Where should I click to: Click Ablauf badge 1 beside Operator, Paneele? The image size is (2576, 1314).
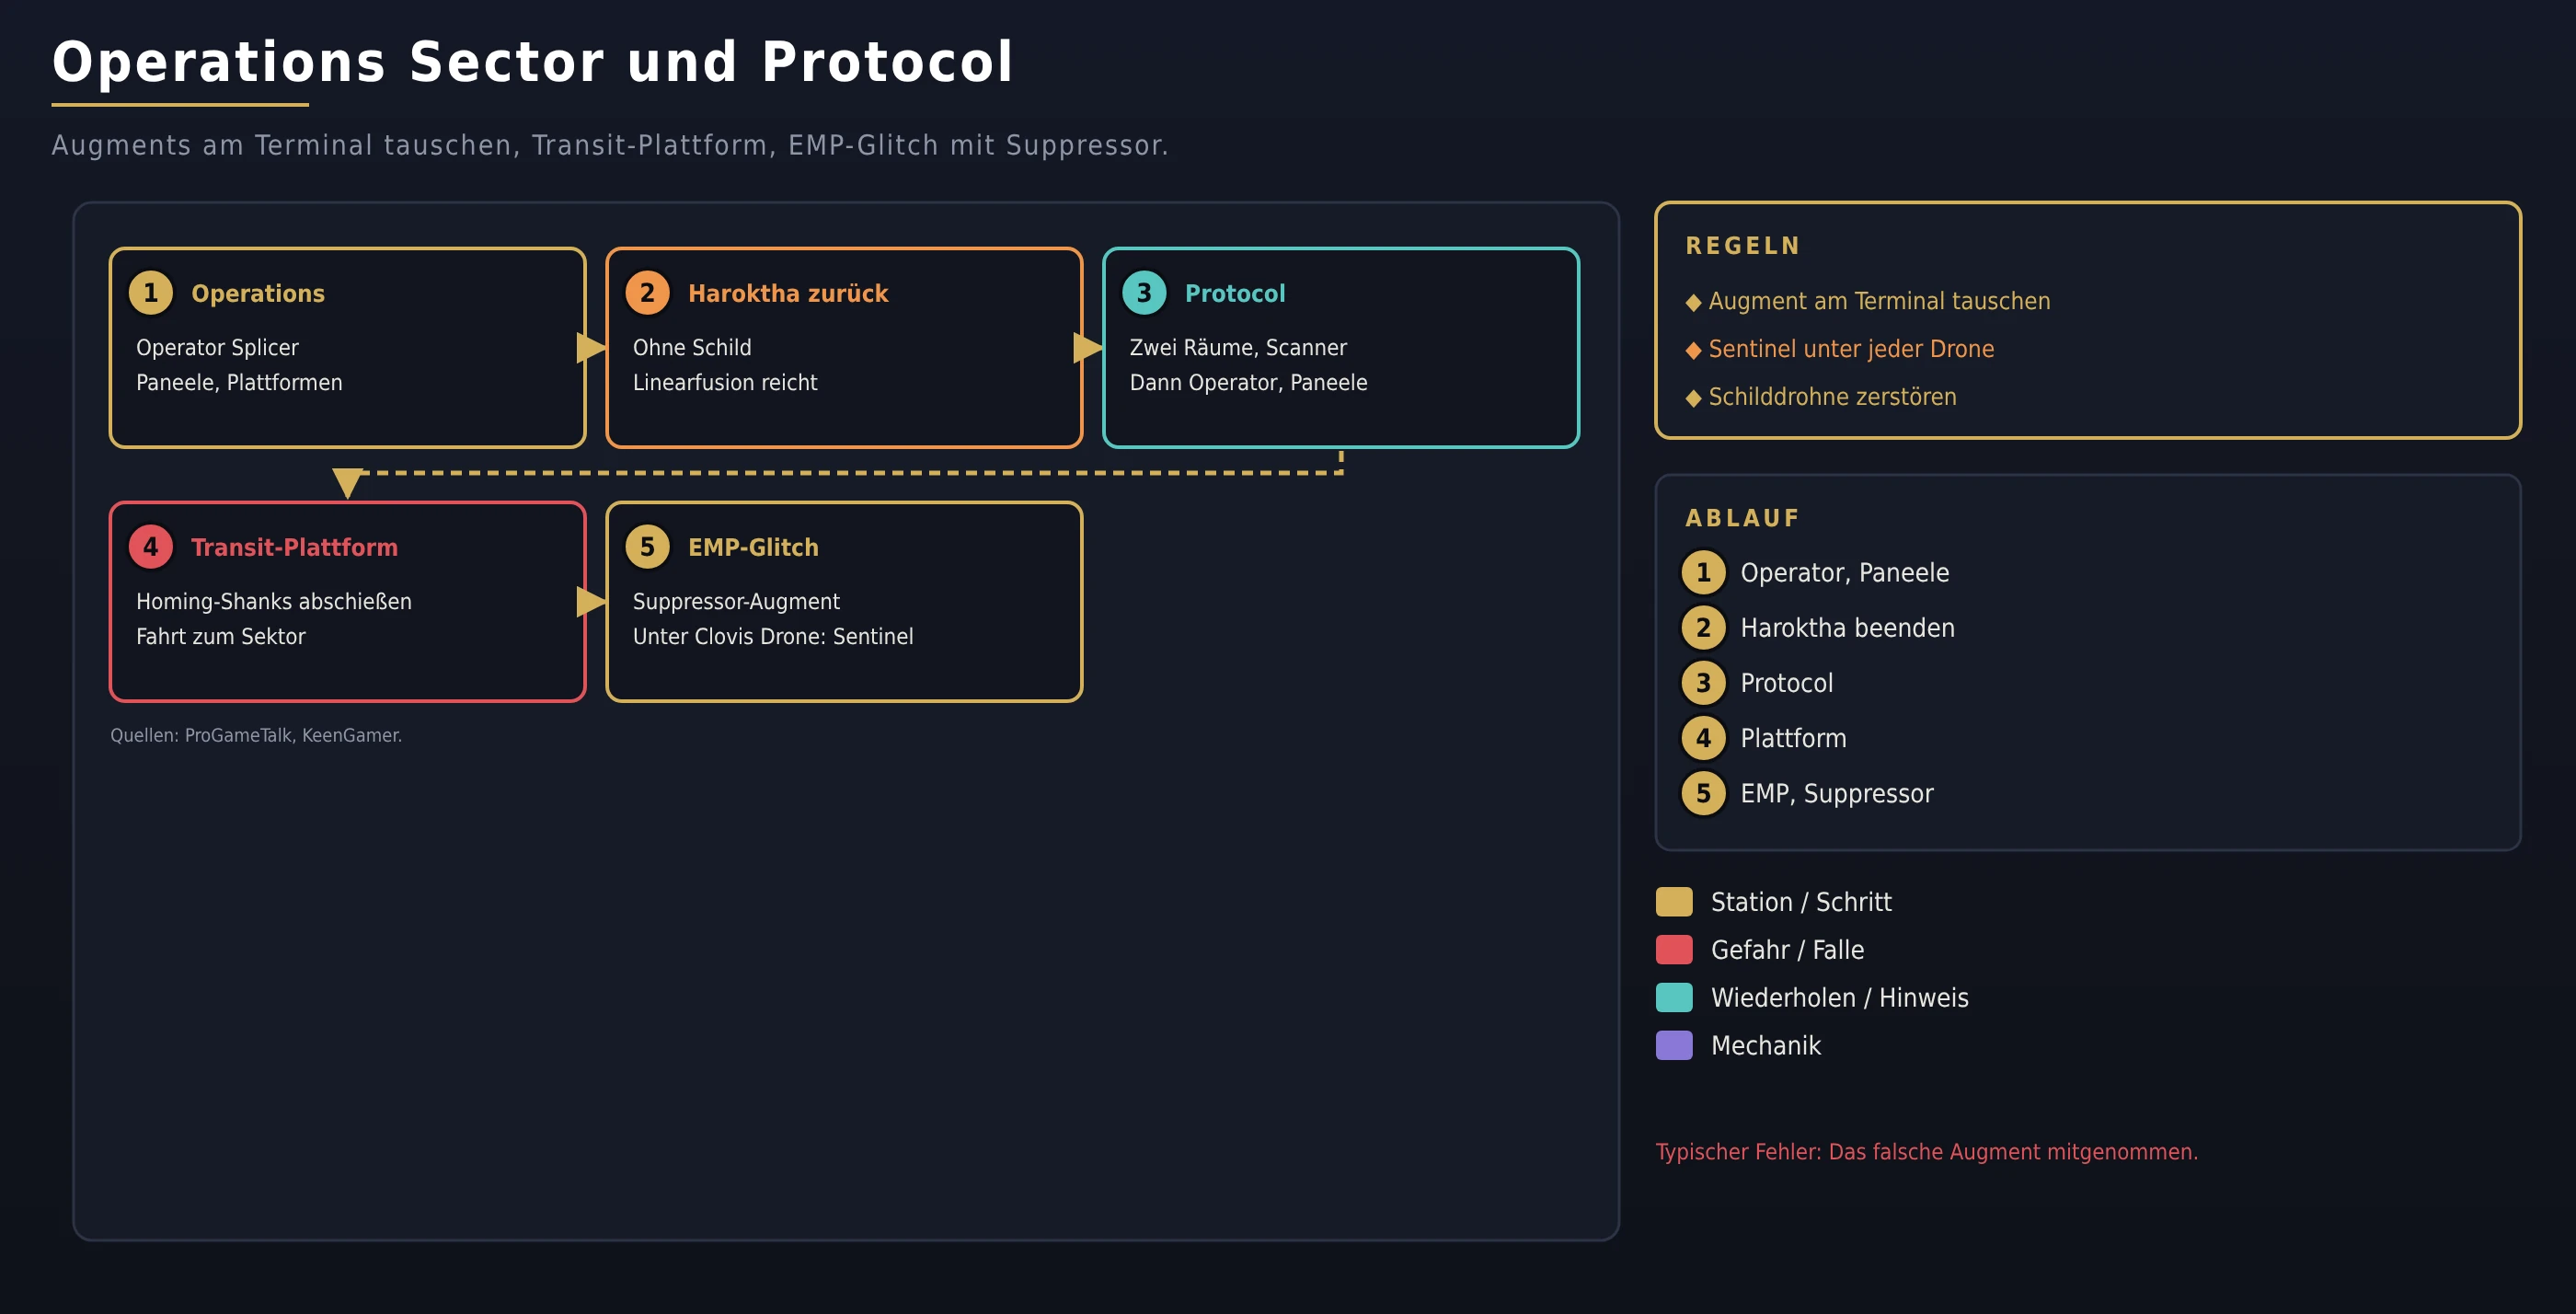point(1703,573)
